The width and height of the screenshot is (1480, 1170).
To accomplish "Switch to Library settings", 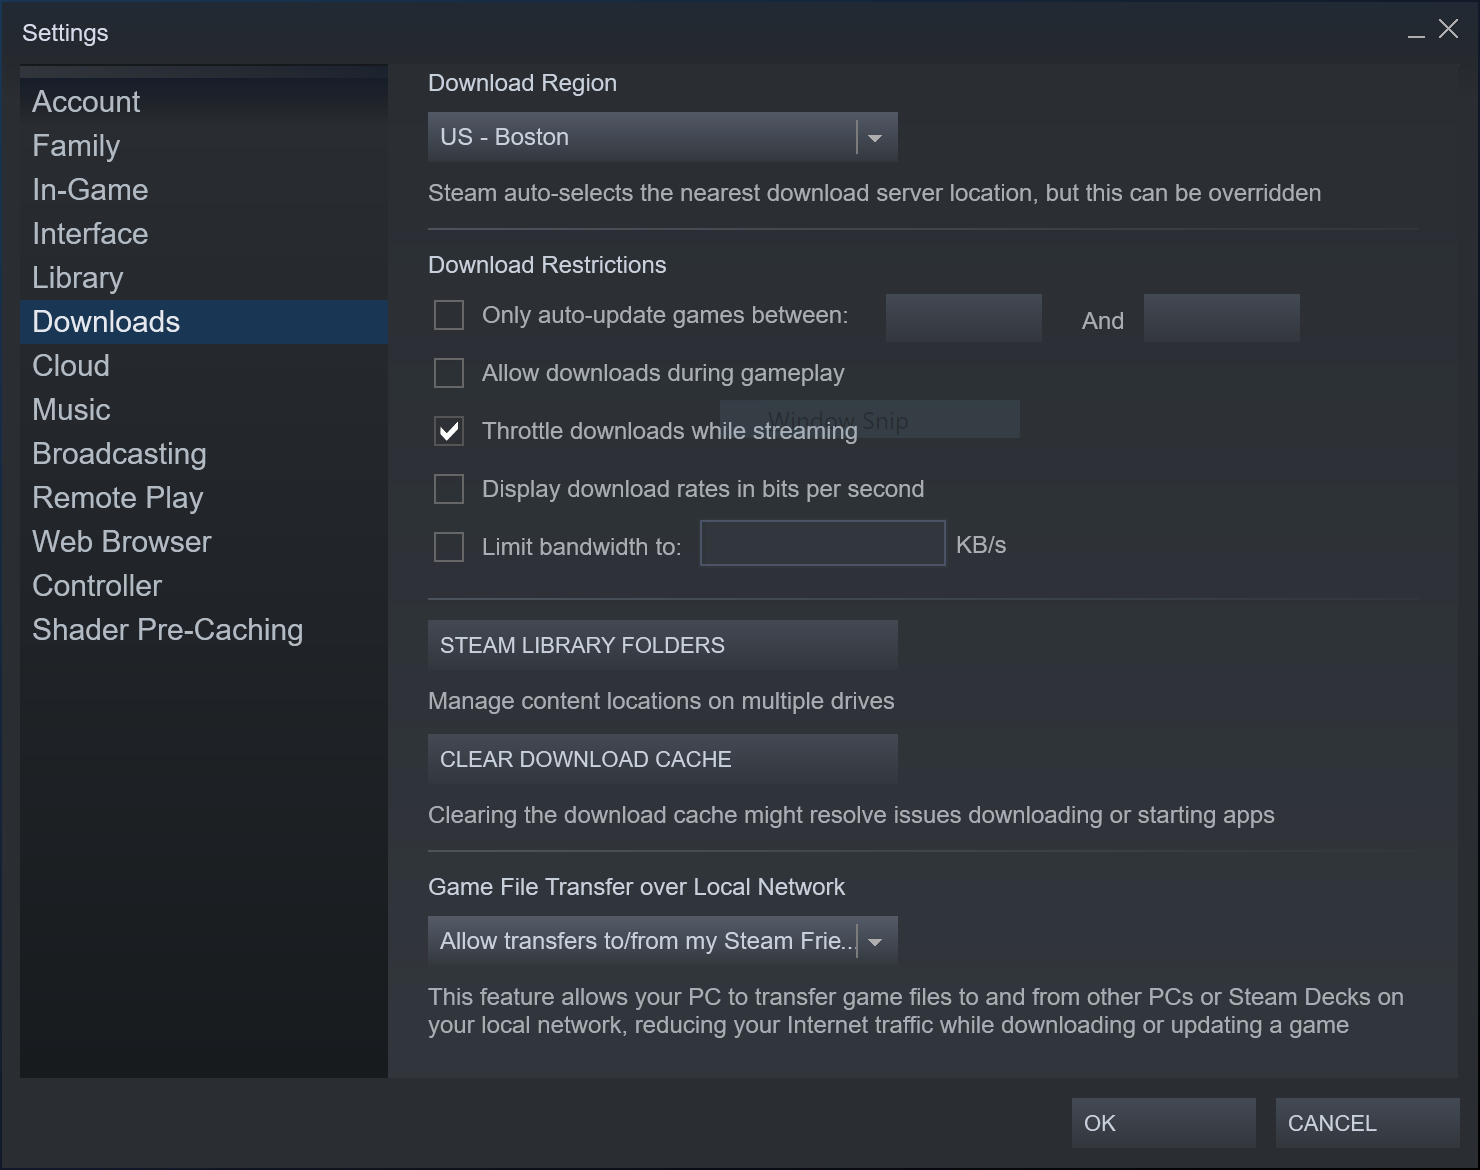I will (x=203, y=278).
